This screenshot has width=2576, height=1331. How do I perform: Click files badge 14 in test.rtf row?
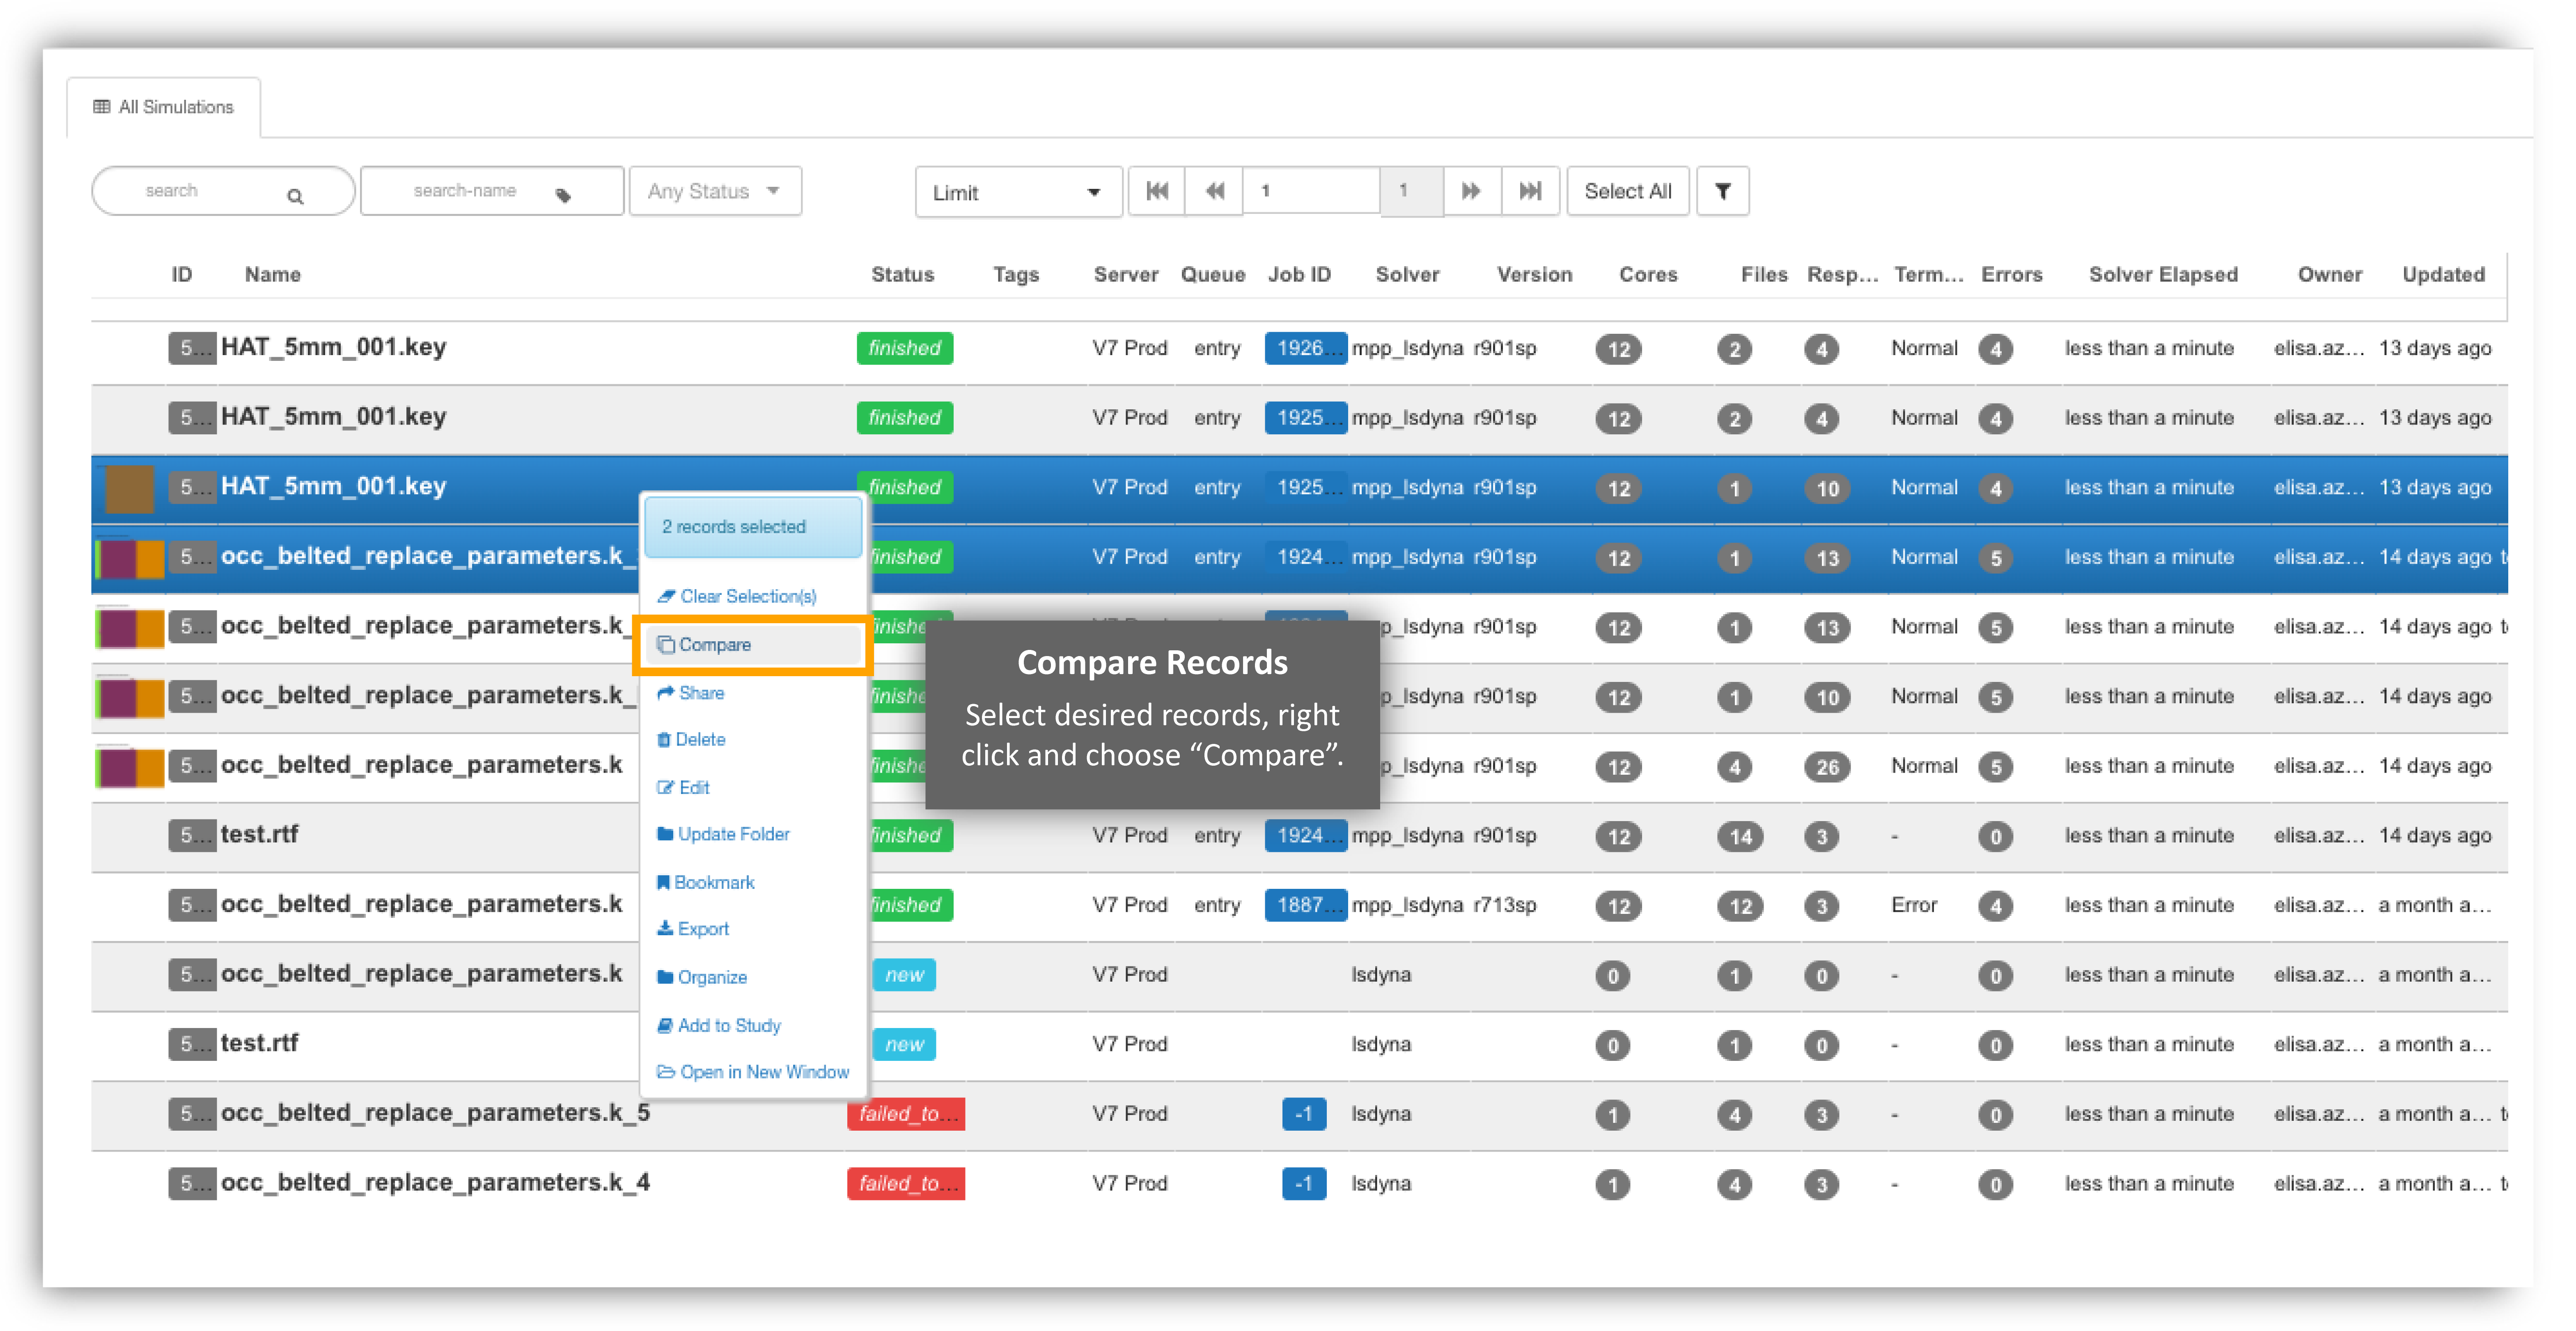[1740, 837]
